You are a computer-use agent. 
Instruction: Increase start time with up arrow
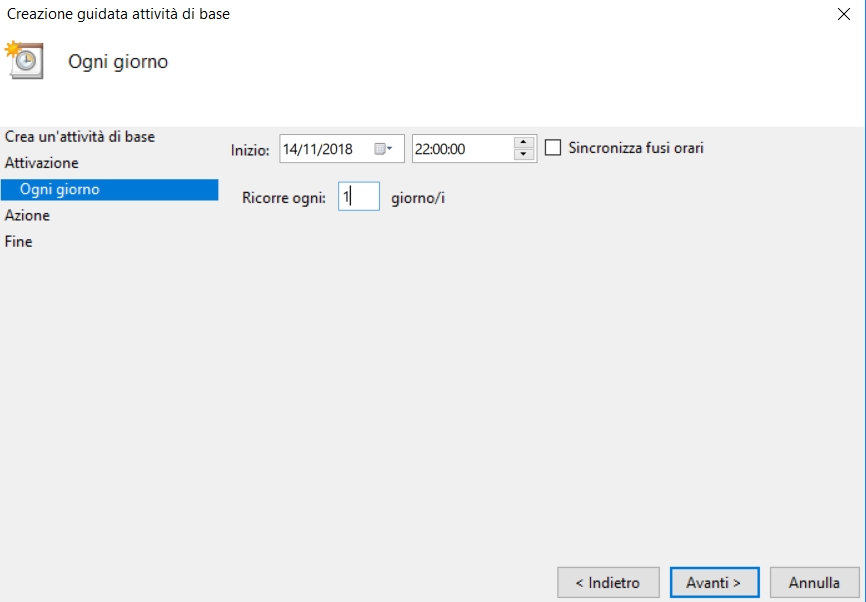[x=523, y=142]
